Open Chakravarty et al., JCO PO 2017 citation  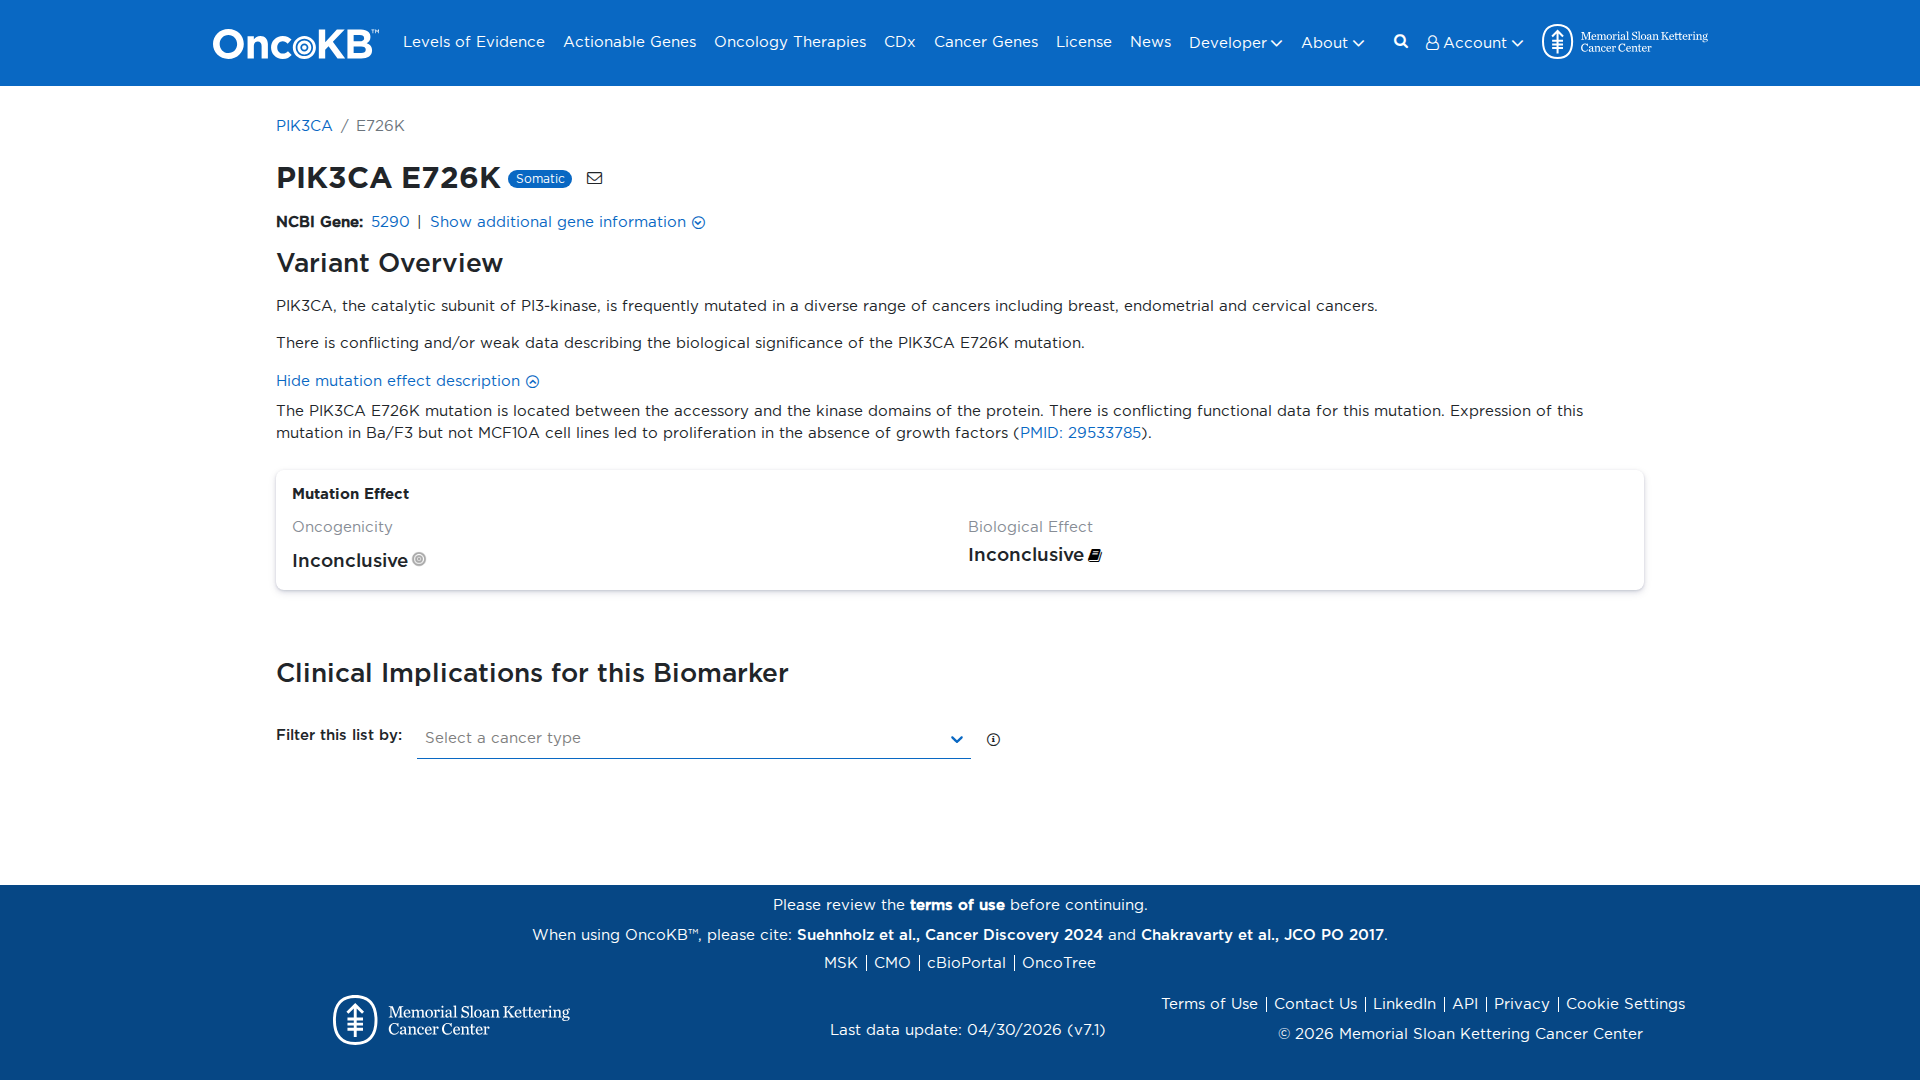pyautogui.click(x=1262, y=935)
